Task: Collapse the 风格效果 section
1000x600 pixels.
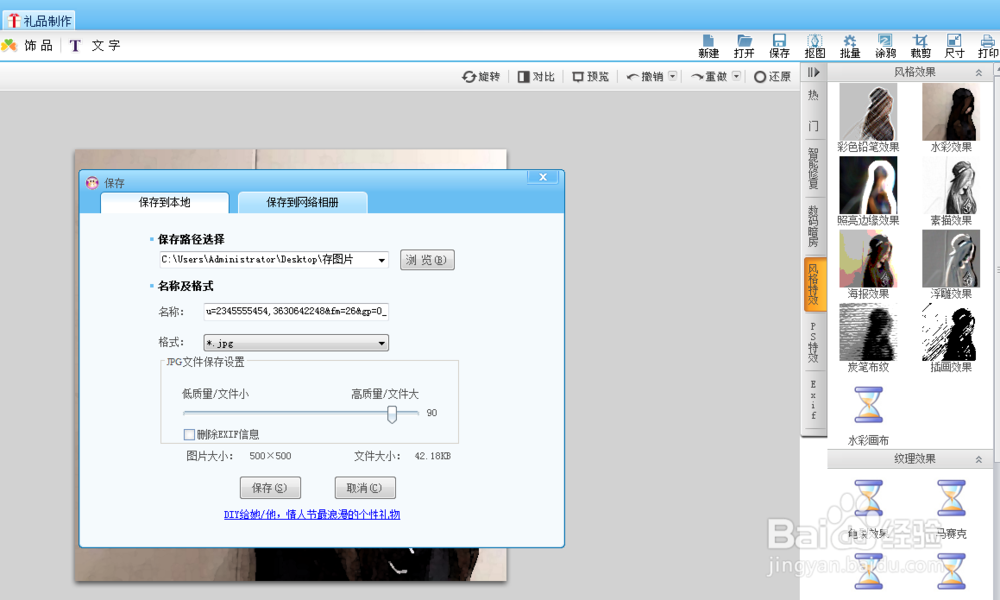Action: [x=978, y=73]
